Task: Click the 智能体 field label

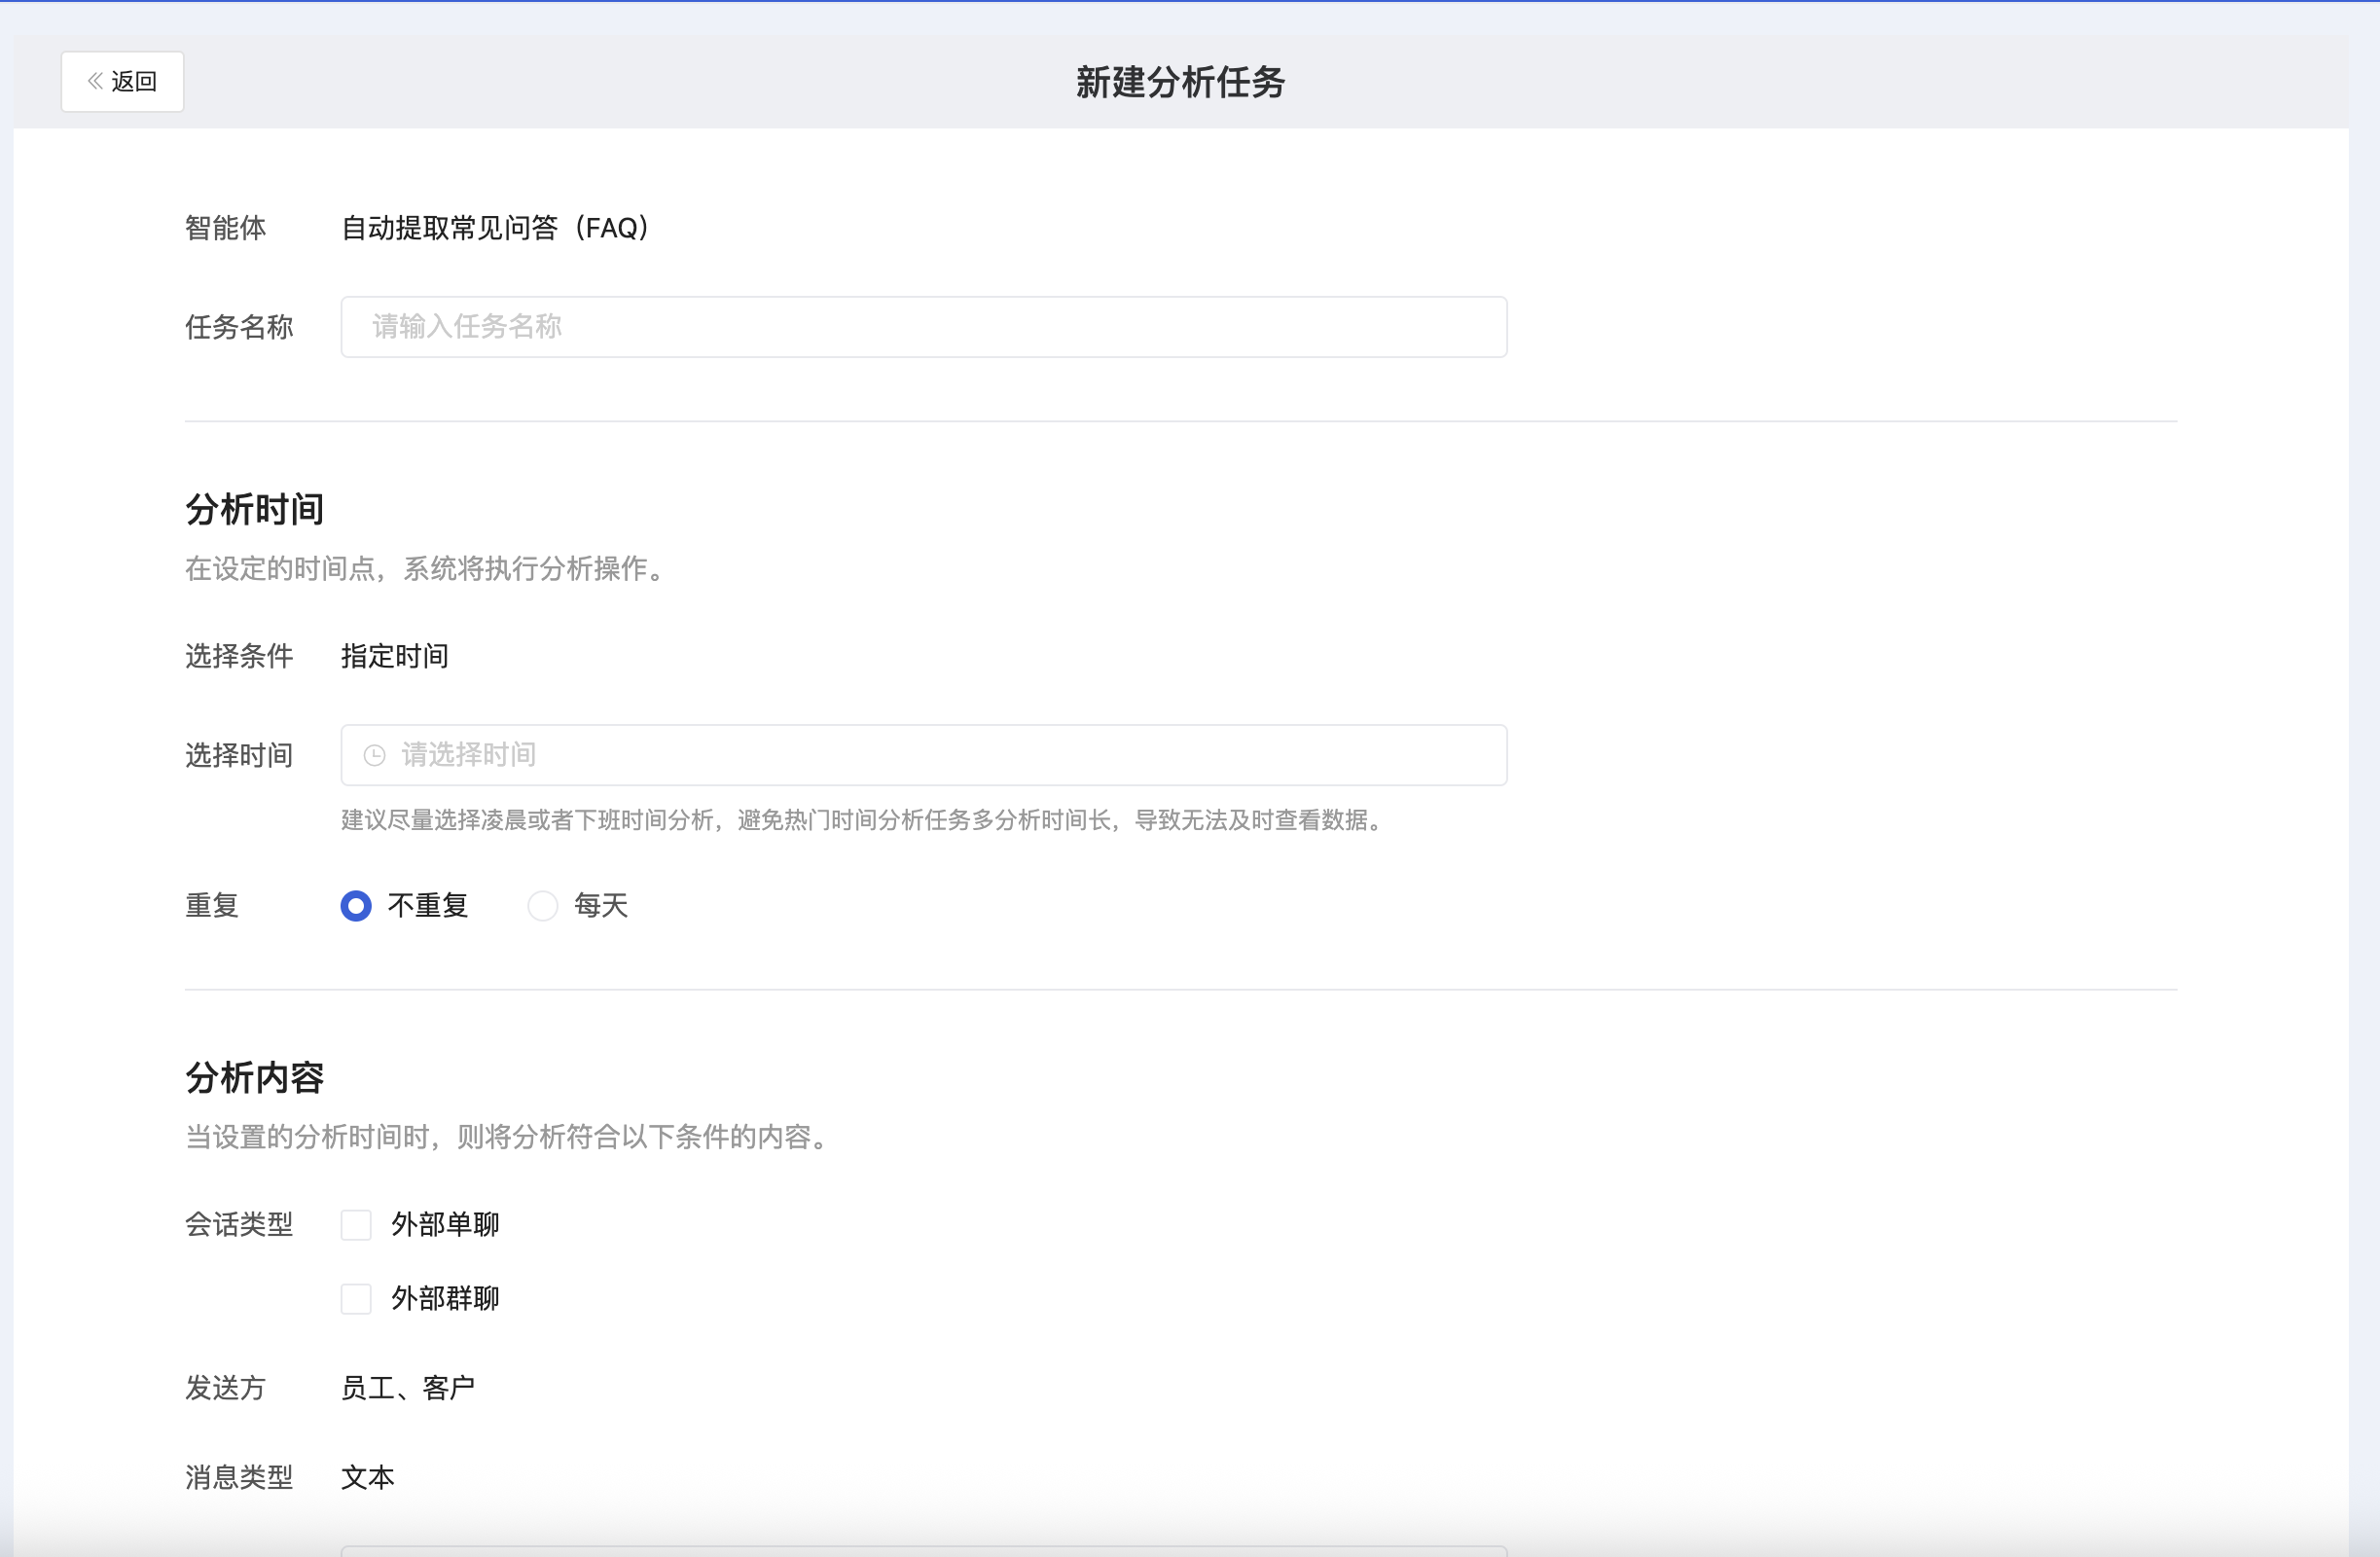Action: coord(225,228)
